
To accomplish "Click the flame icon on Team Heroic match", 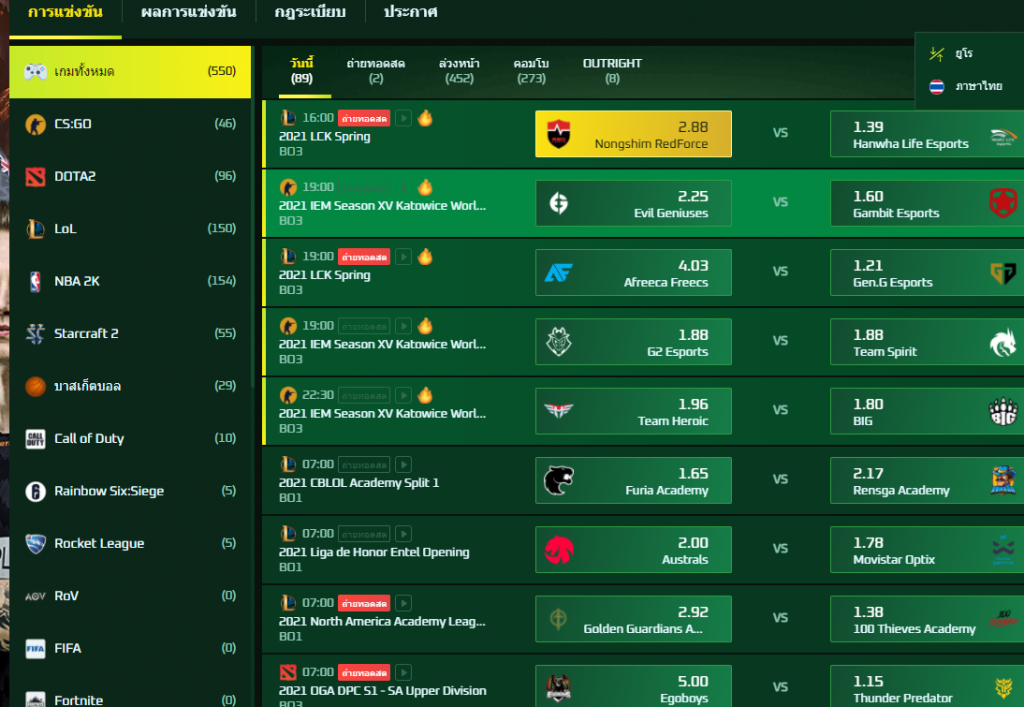I will (x=425, y=395).
